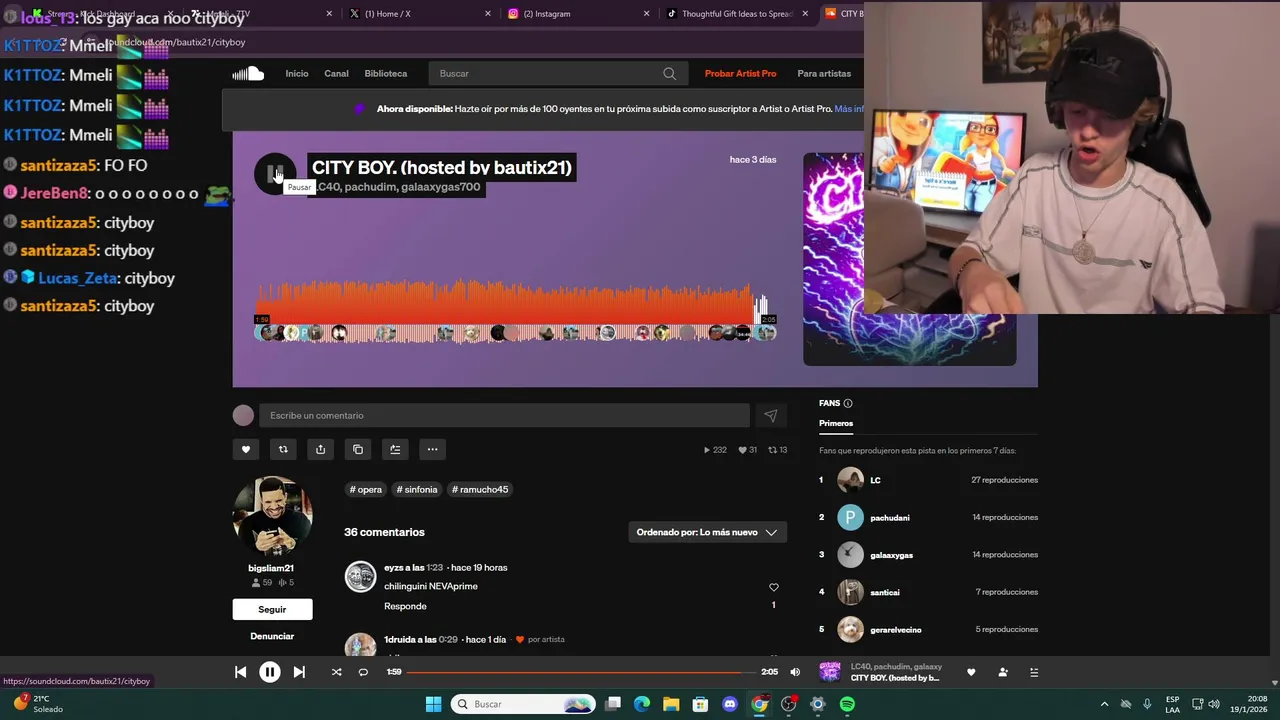The height and width of the screenshot is (720, 1280).
Task: Close the Instagram browser tab
Action: (x=646, y=14)
